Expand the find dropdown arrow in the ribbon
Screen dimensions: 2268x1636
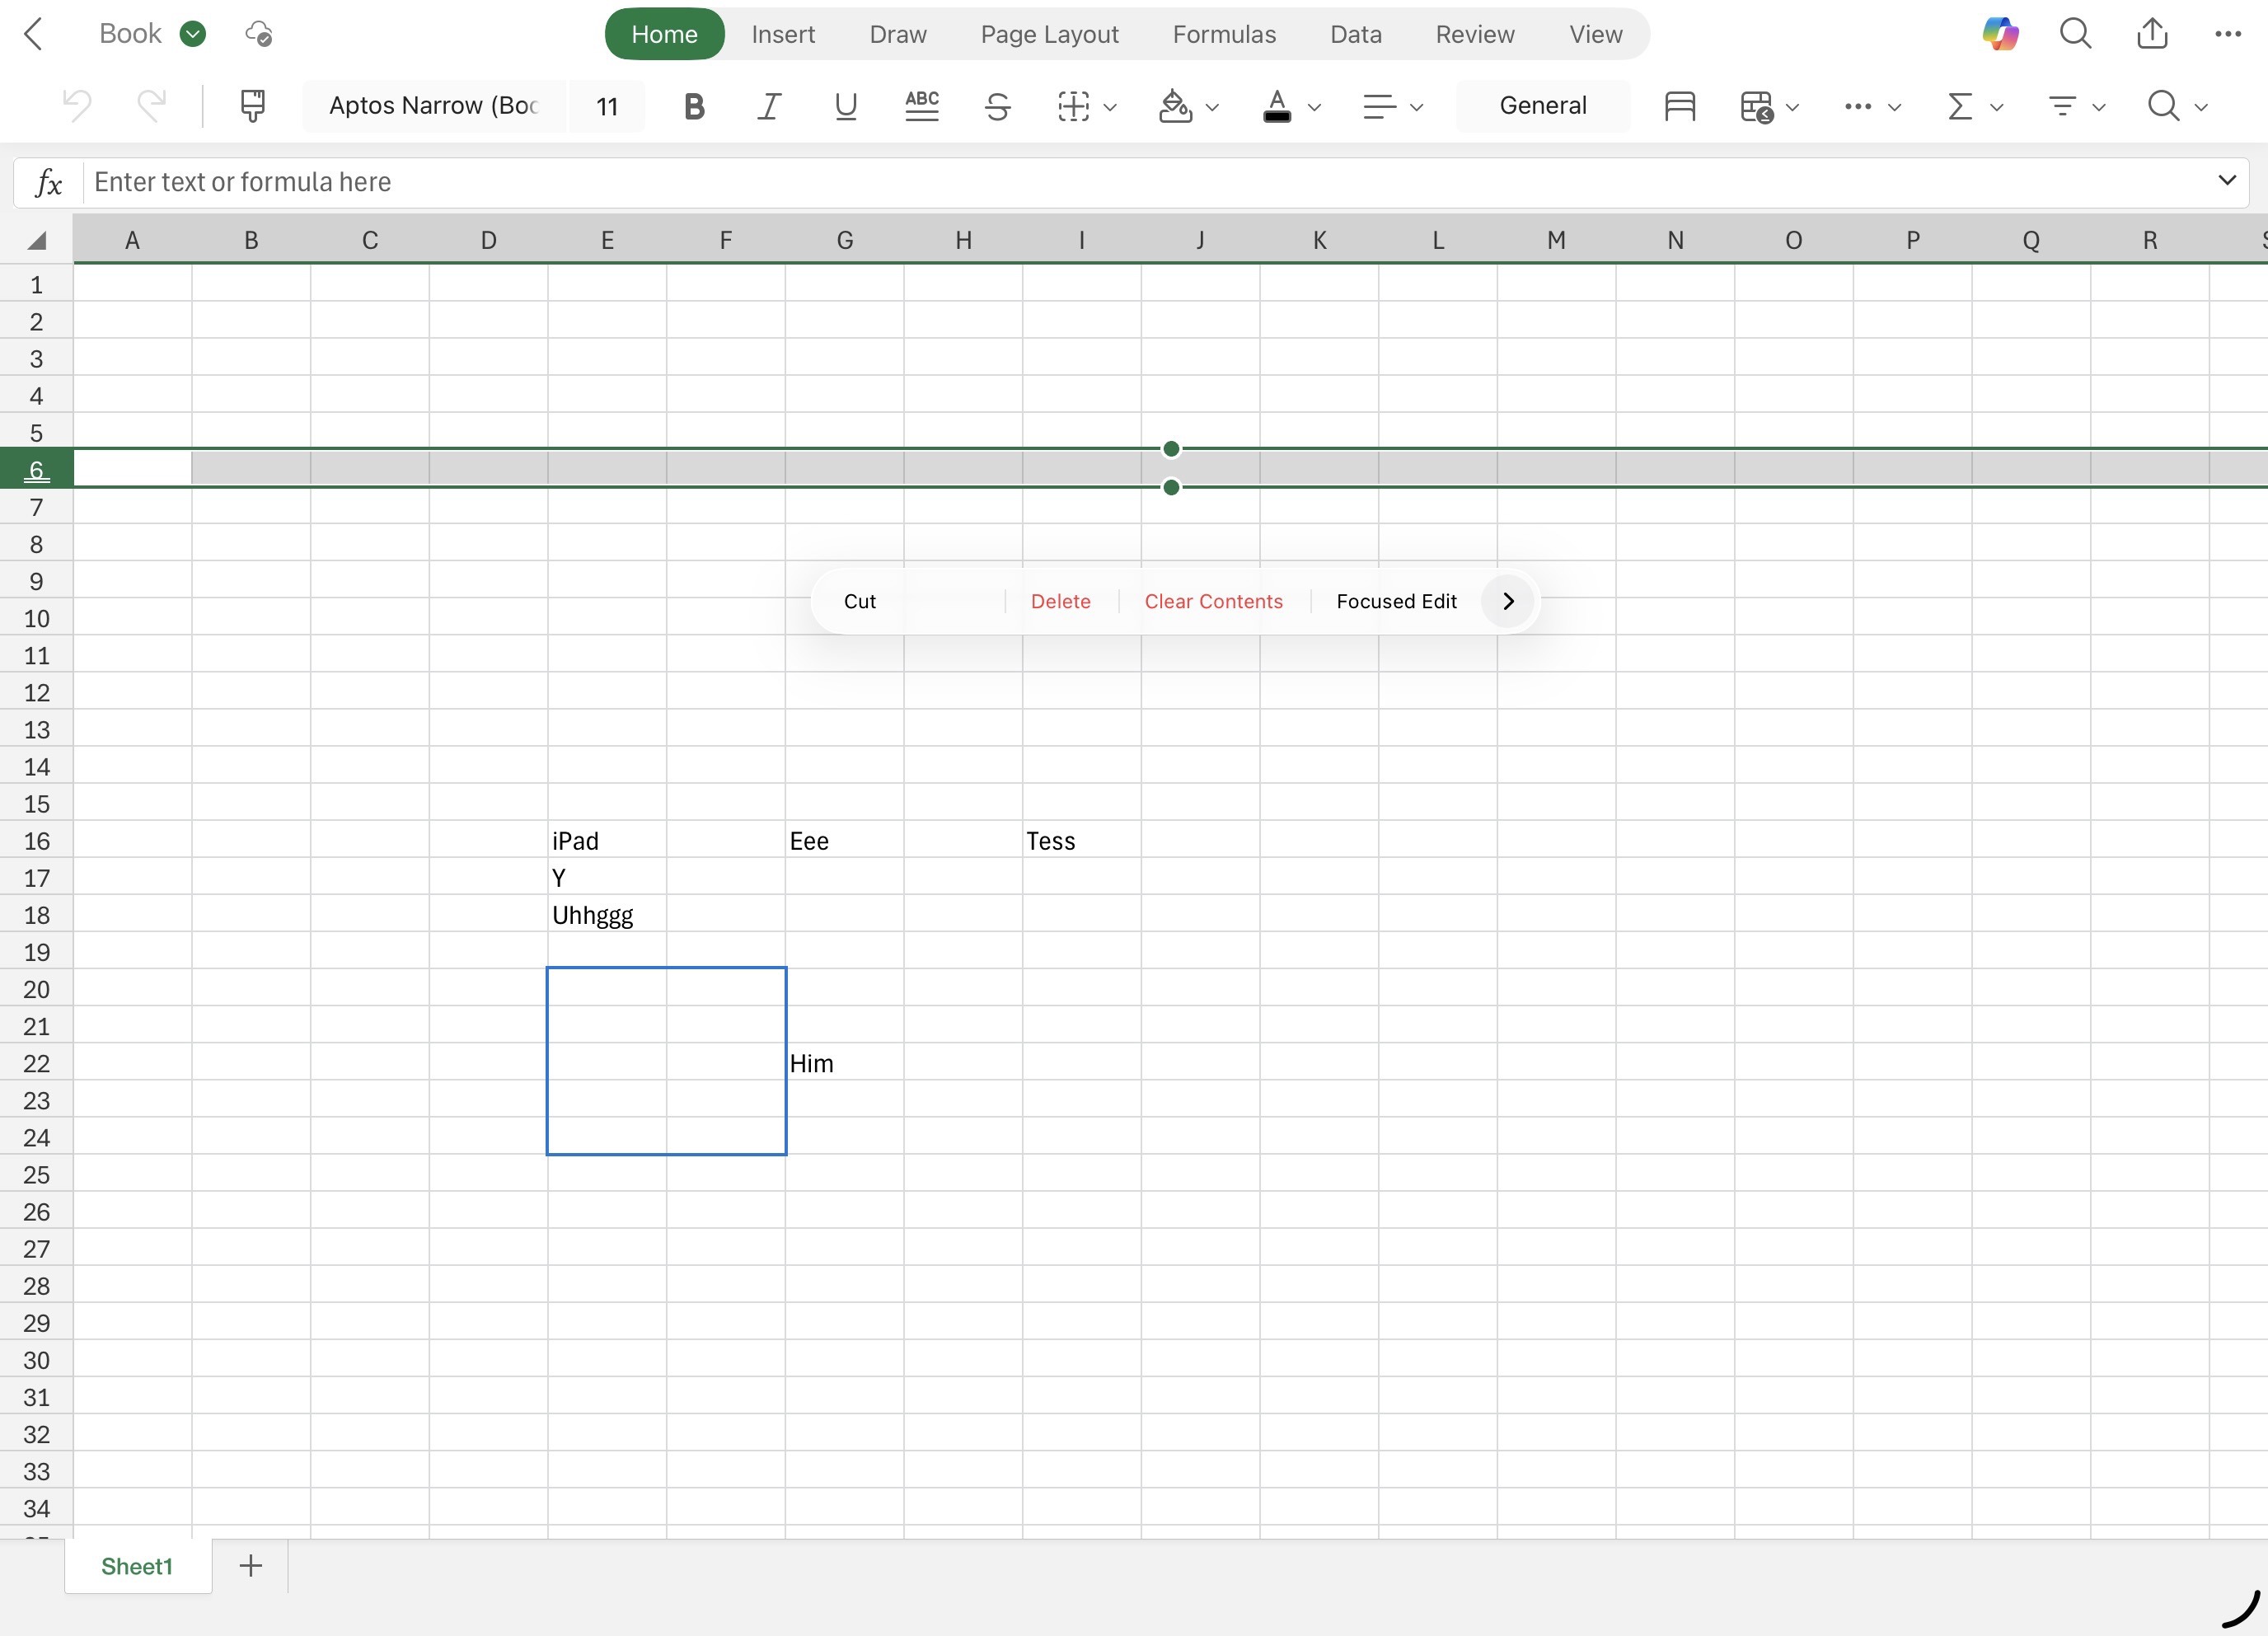click(2200, 107)
